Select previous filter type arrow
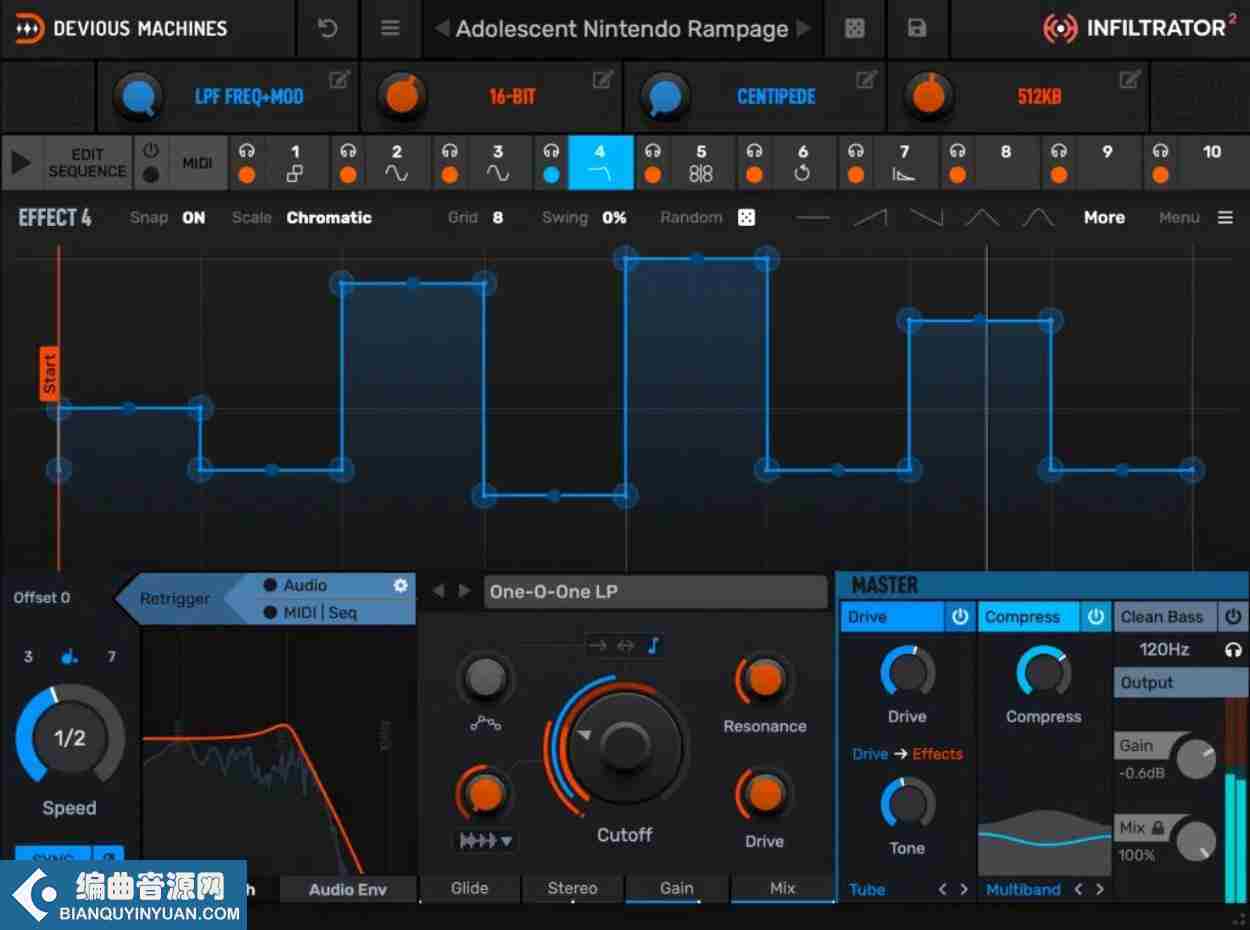The width and height of the screenshot is (1250, 930). 438,591
